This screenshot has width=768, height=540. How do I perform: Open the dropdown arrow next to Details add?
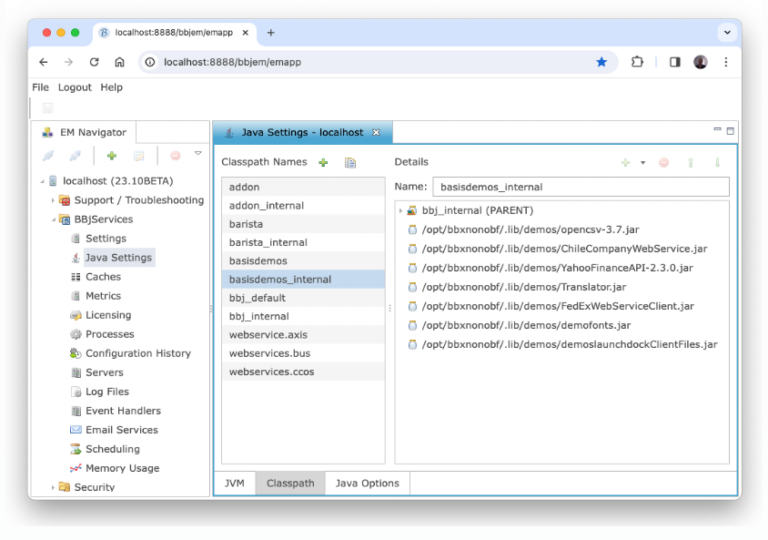click(x=643, y=162)
